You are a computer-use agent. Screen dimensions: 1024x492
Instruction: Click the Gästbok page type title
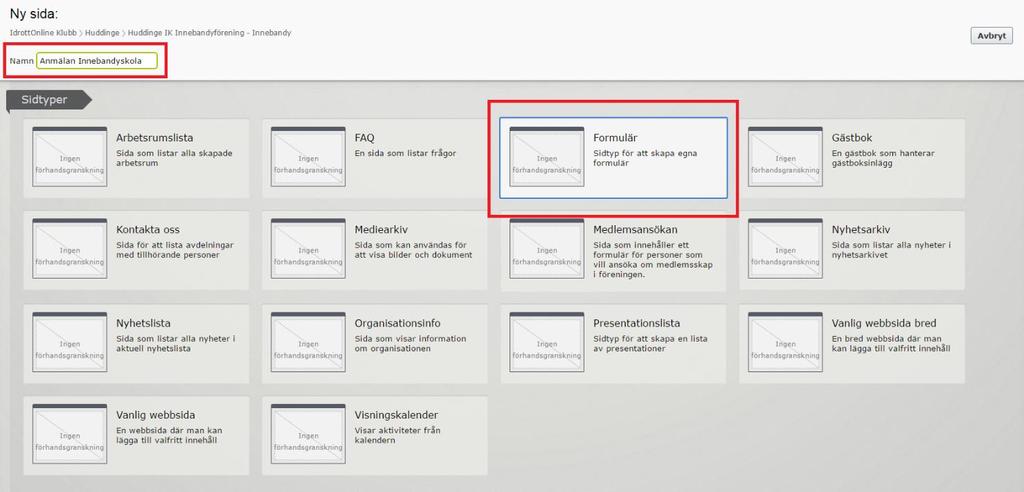pos(852,138)
